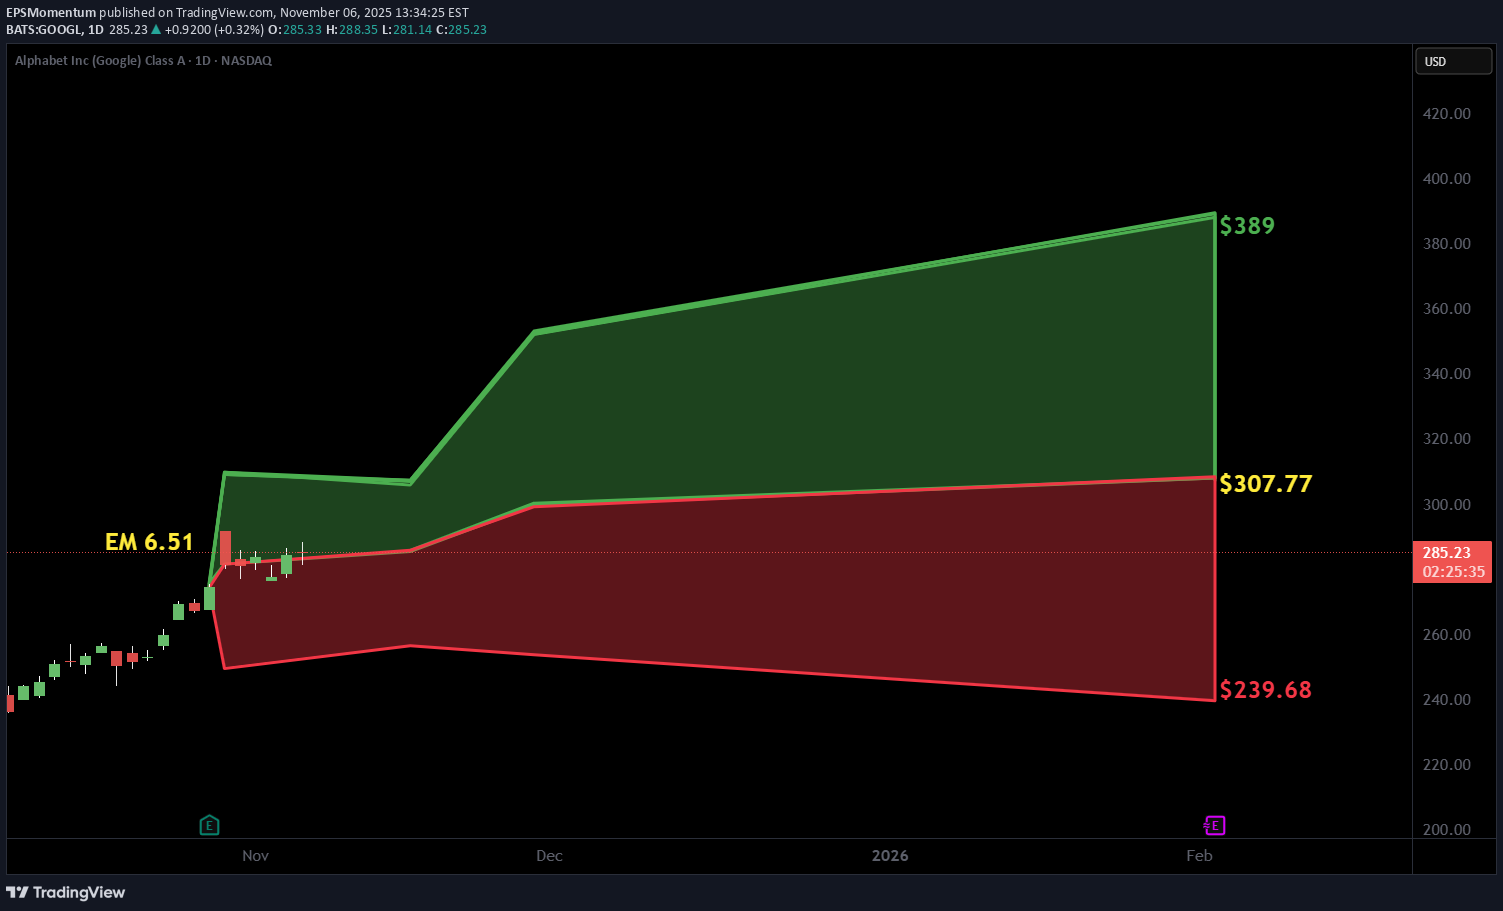The height and width of the screenshot is (911, 1503).
Task: Select the red $239.68 lower target label
Action: [x=1265, y=690]
